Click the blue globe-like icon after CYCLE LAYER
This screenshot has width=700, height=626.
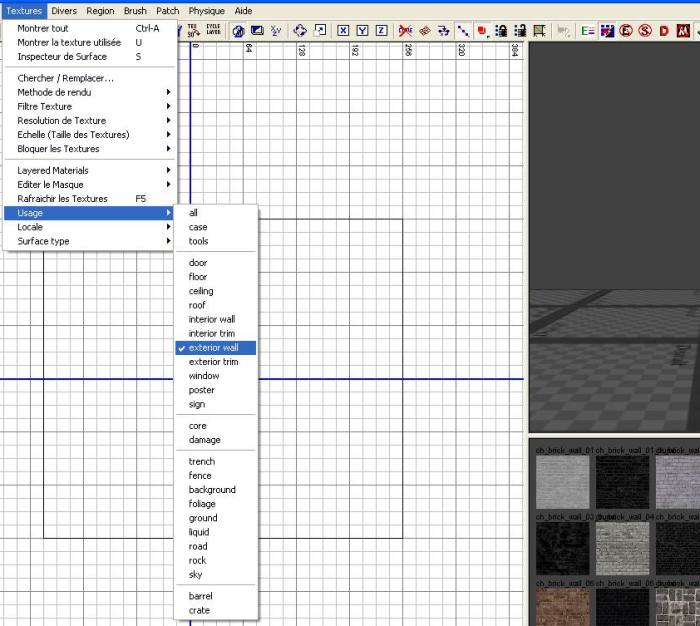point(238,30)
